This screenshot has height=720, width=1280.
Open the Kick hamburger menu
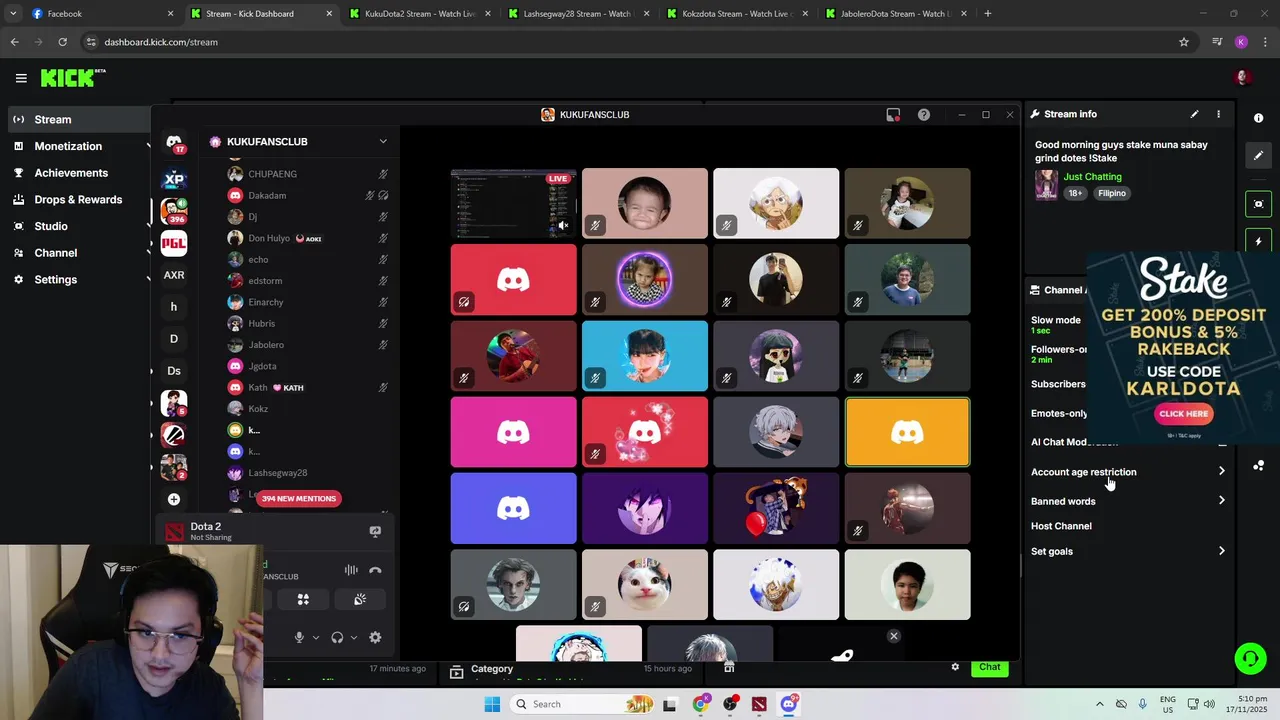(21, 78)
